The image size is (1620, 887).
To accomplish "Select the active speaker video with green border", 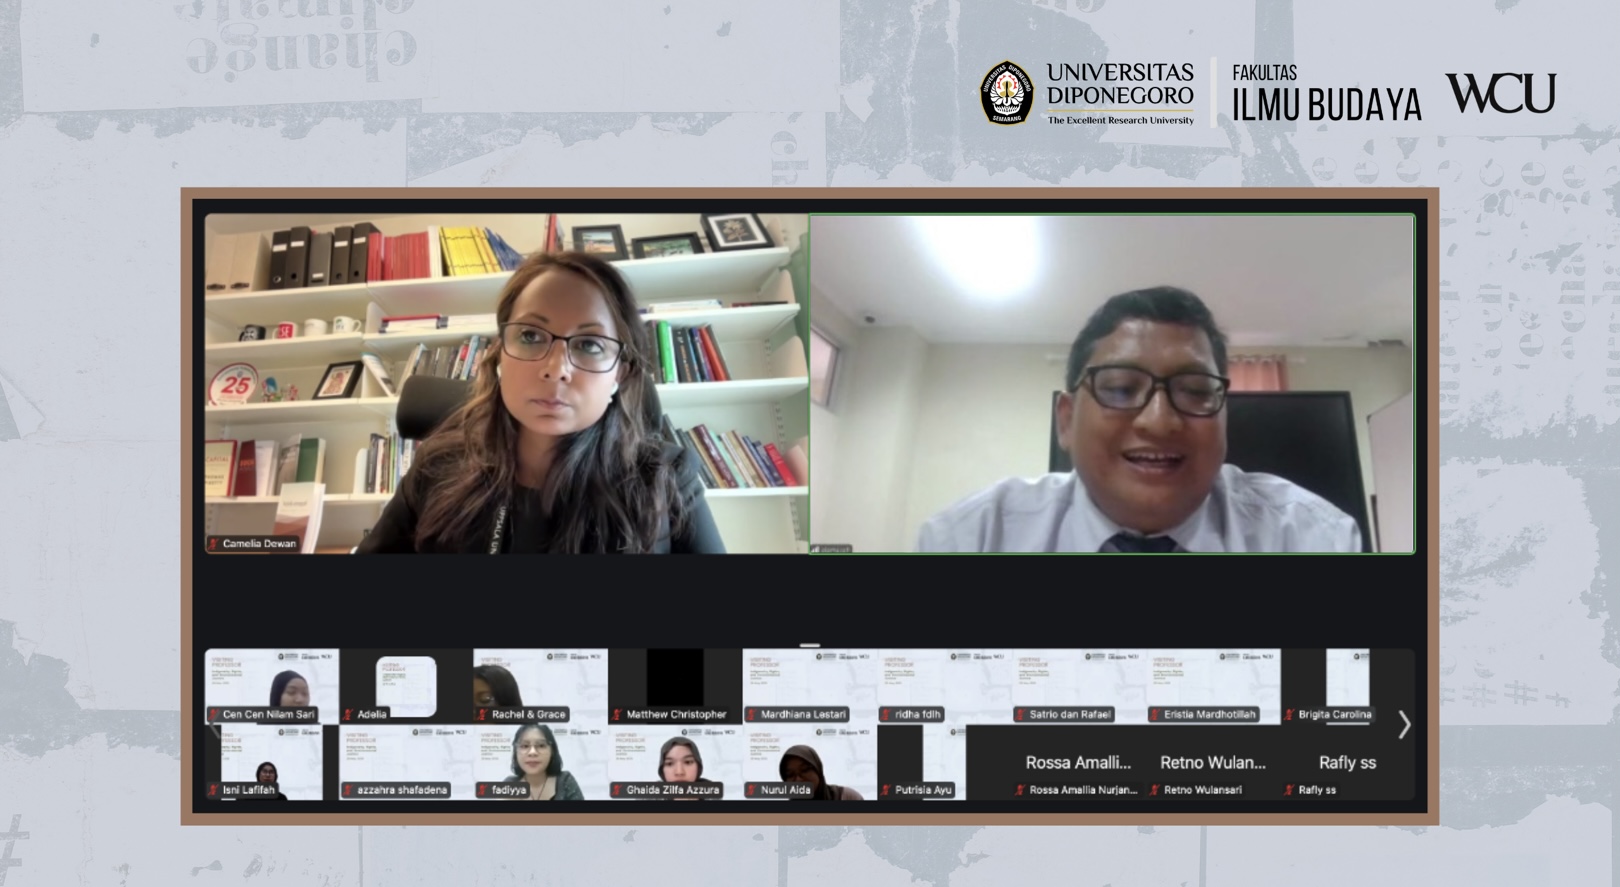I will [1112, 383].
